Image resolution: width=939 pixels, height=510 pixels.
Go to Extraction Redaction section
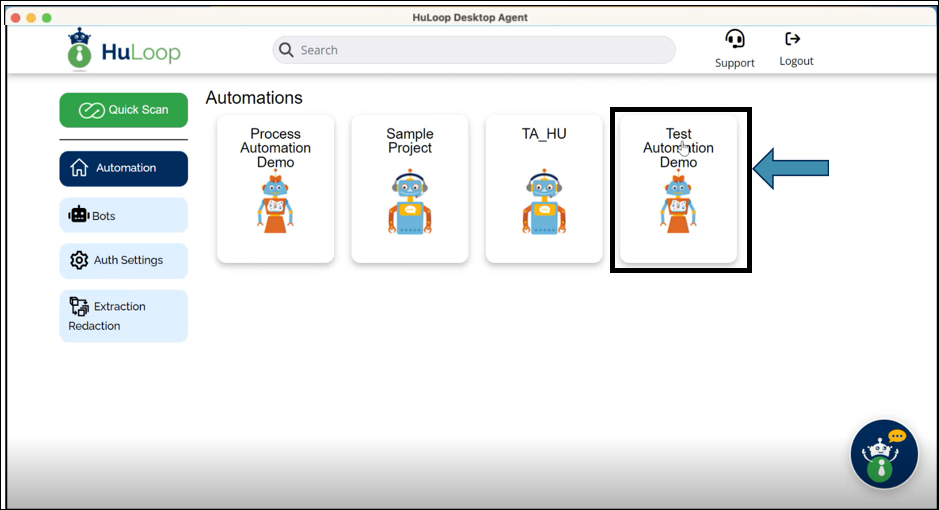click(x=124, y=316)
